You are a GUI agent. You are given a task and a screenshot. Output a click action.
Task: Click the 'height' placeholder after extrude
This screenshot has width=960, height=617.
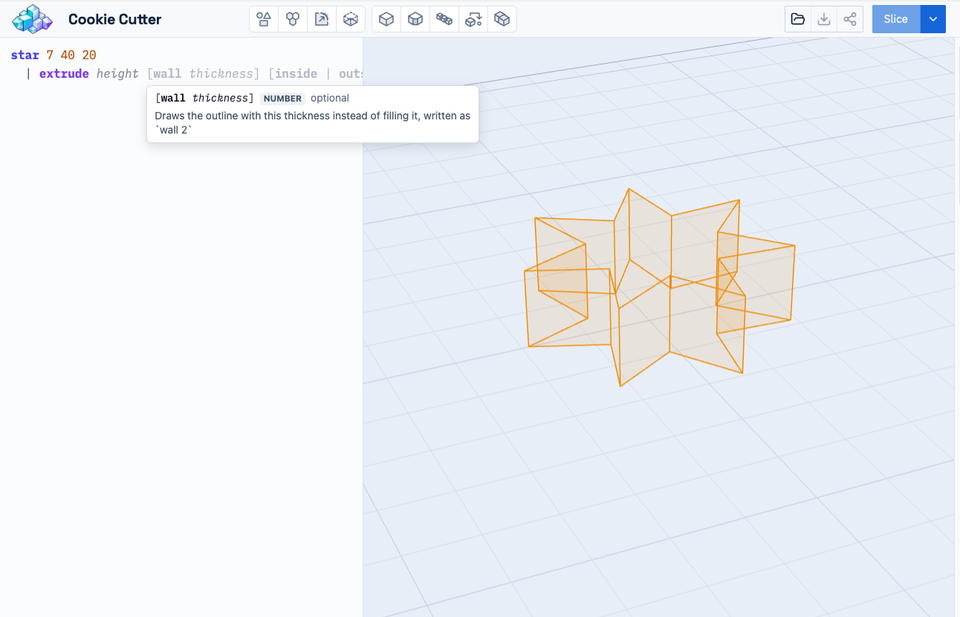(118, 73)
